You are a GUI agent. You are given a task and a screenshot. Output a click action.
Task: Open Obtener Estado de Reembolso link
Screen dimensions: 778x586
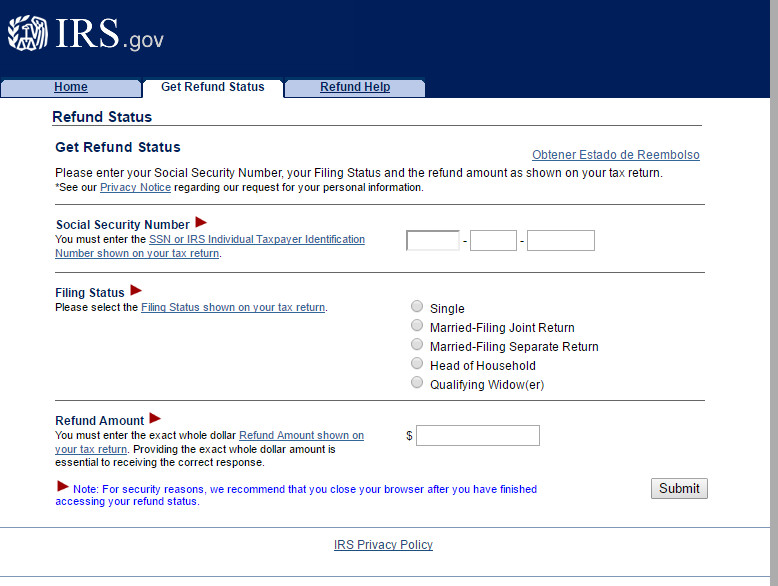click(x=616, y=155)
